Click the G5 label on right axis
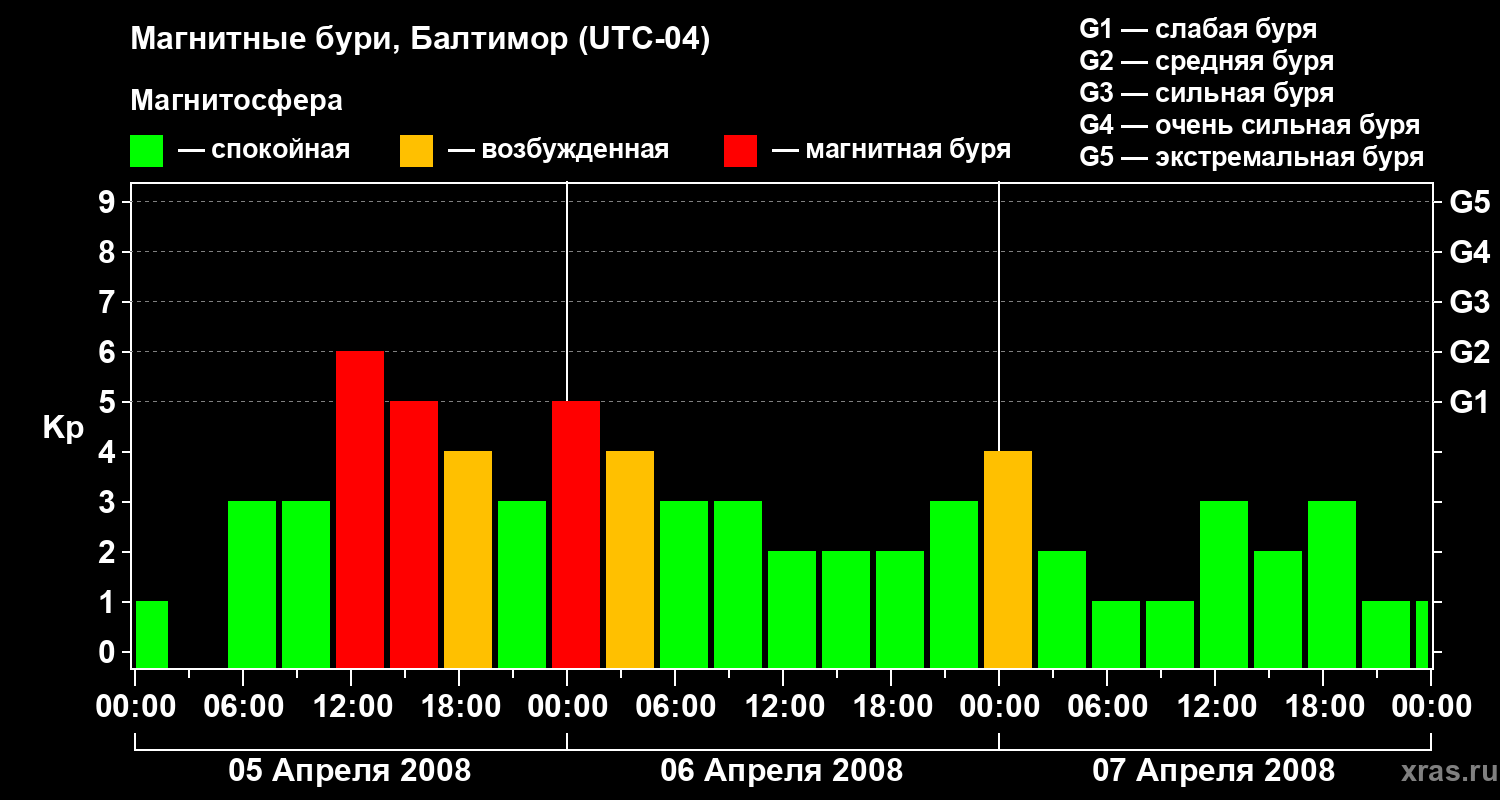This screenshot has height=800, width=1500. [x=1469, y=202]
